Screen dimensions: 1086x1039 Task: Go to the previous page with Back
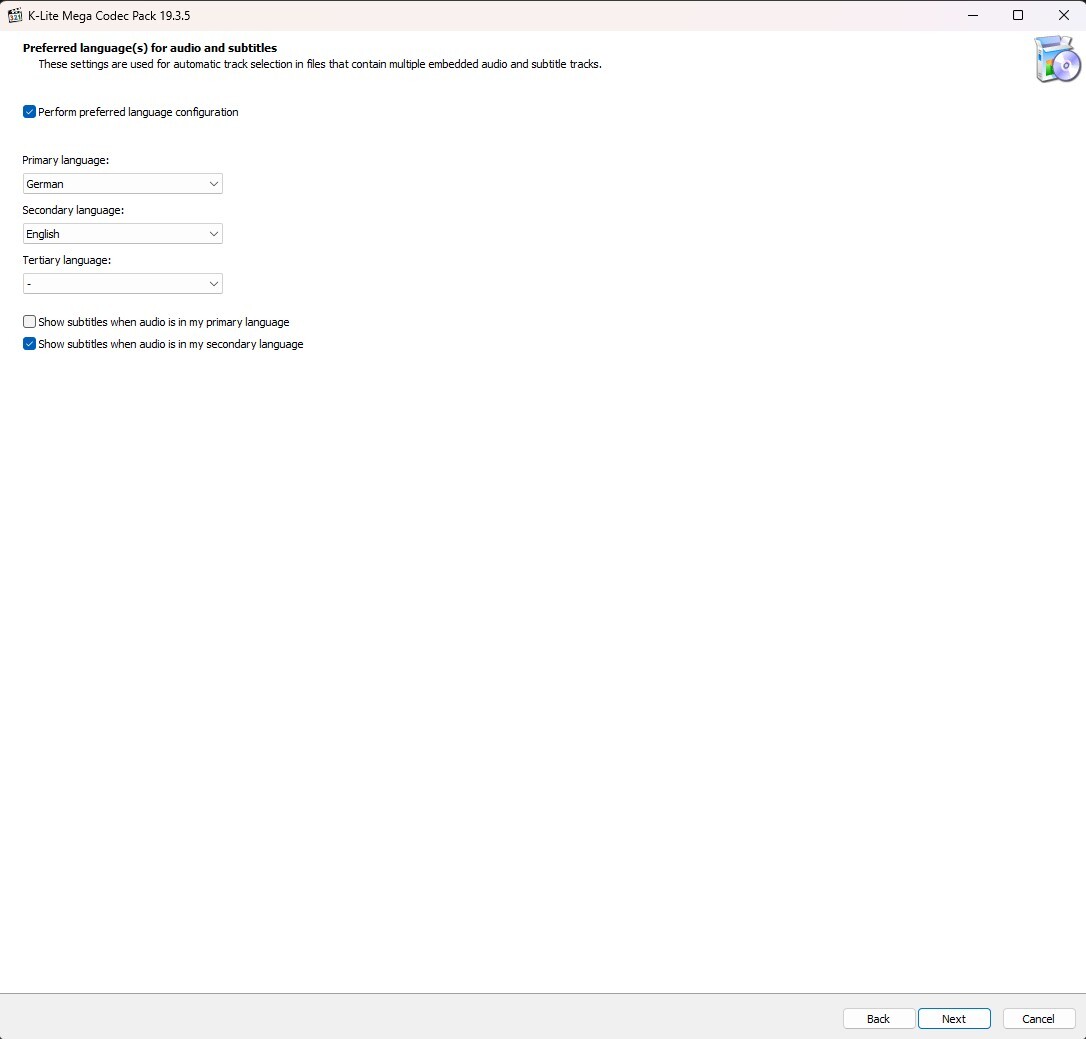pyautogui.click(x=878, y=1018)
